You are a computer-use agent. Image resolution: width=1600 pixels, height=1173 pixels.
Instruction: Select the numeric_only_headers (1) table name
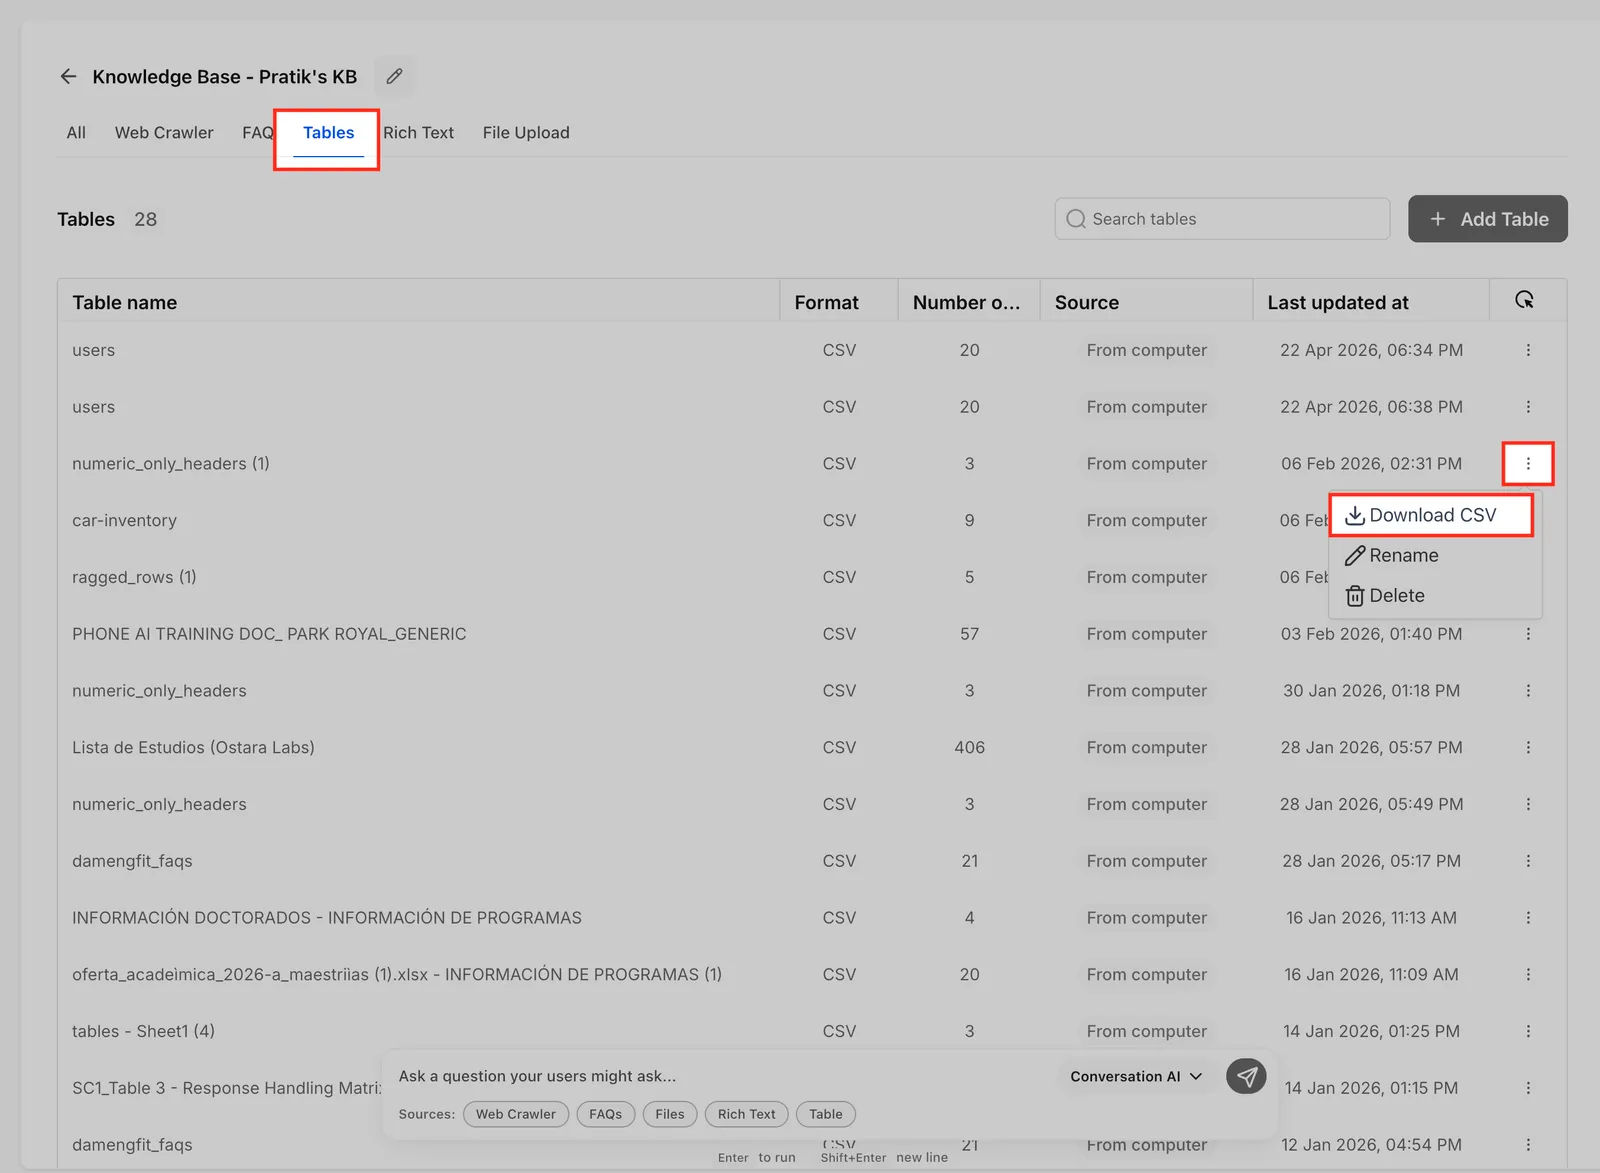point(171,464)
